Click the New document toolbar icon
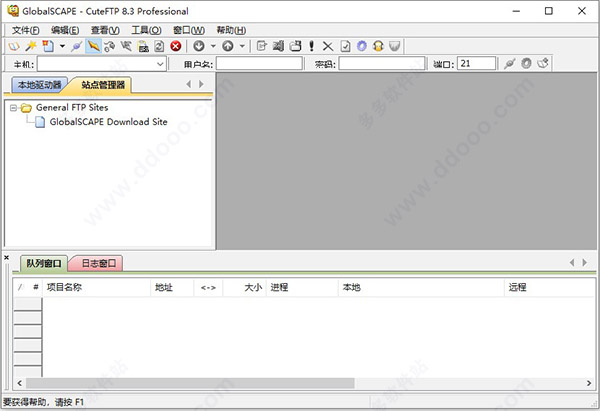Image resolution: width=600 pixels, height=411 pixels. 48,46
